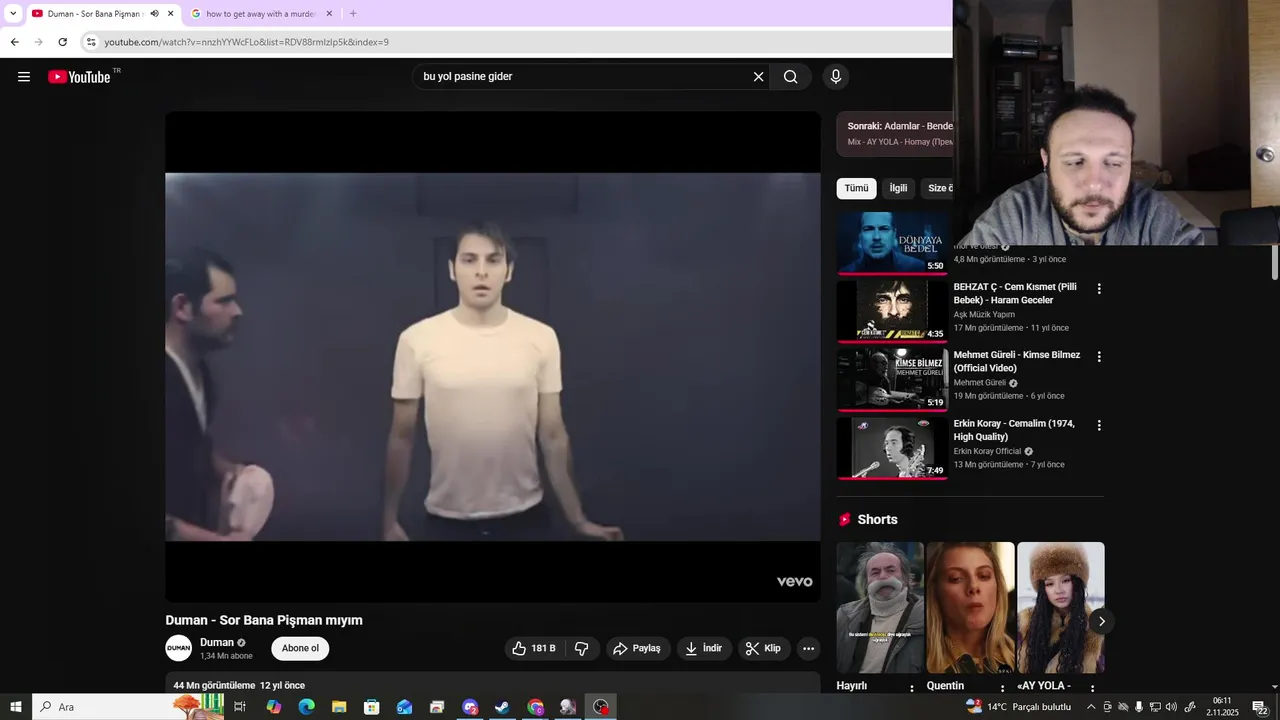Open the Quentin short thumbnail
This screenshot has width=1280, height=720.
(x=970, y=607)
